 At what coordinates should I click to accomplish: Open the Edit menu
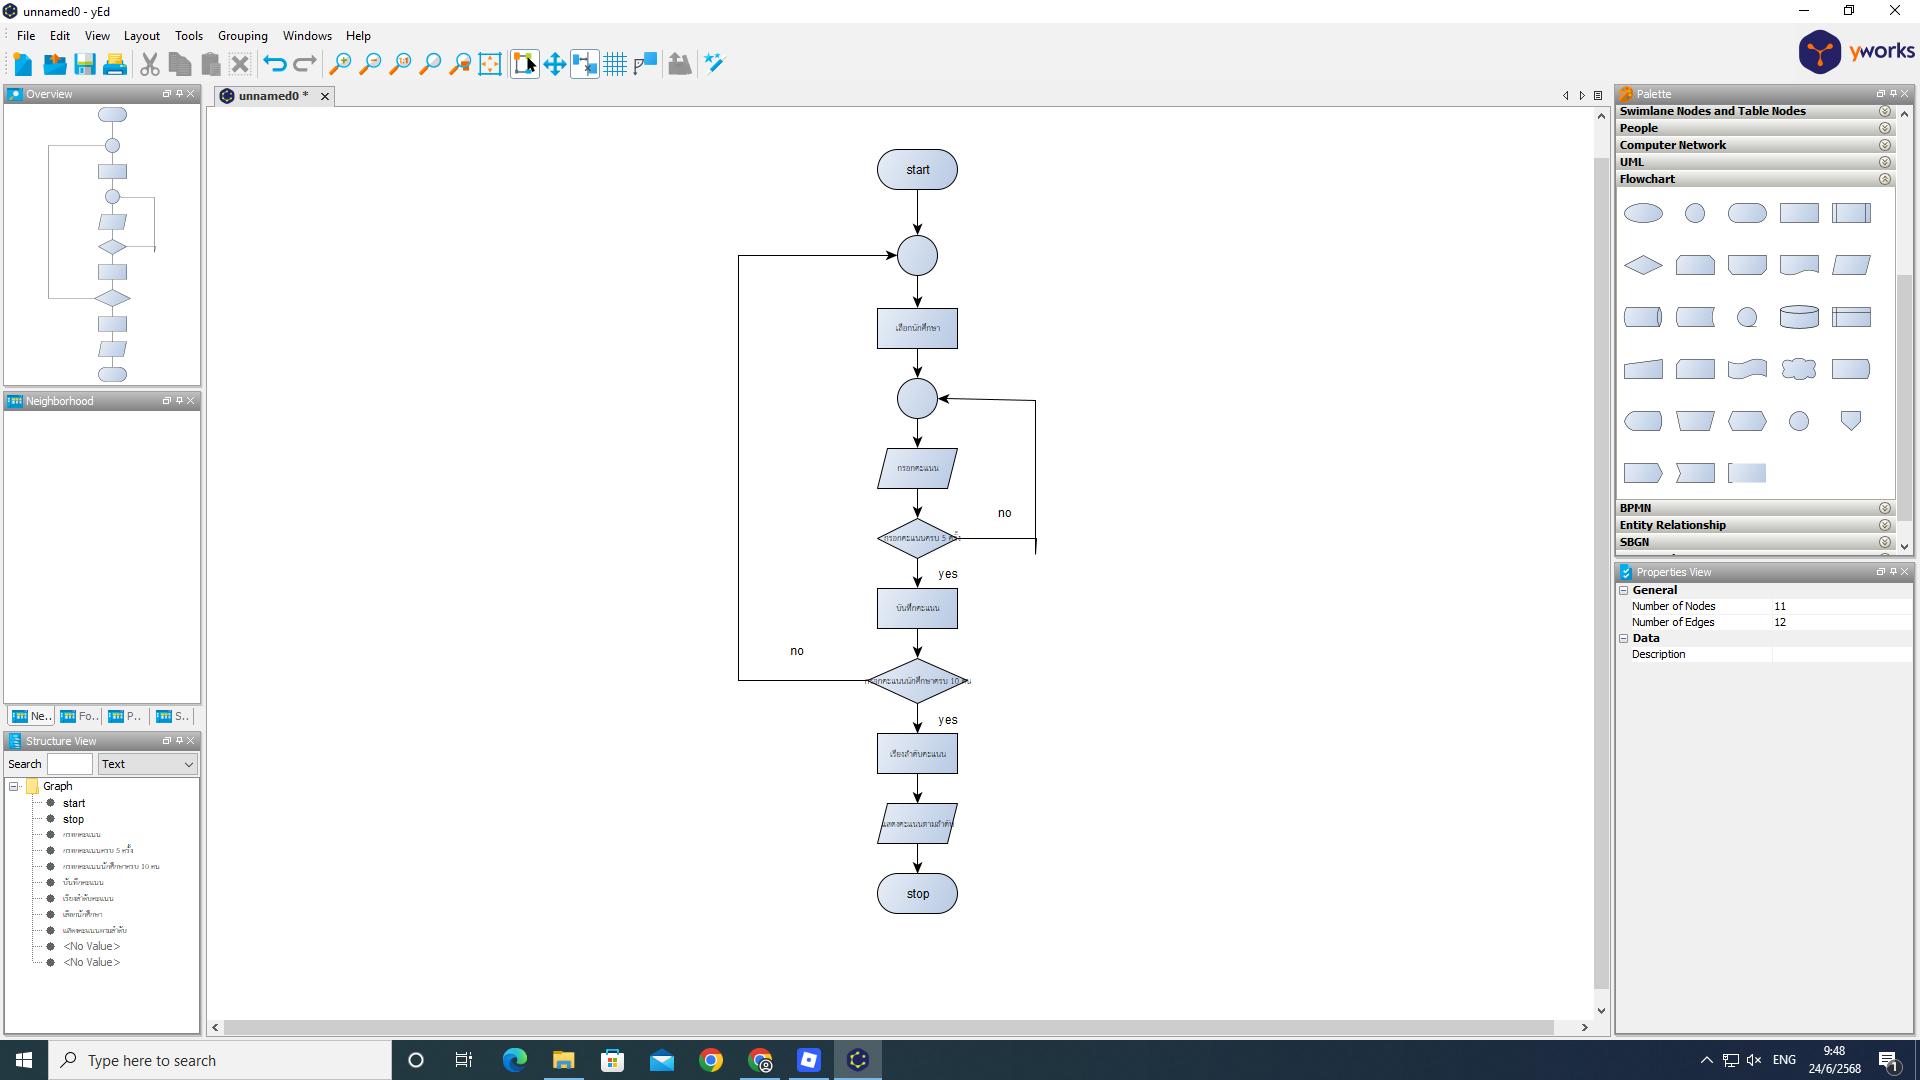[60, 36]
